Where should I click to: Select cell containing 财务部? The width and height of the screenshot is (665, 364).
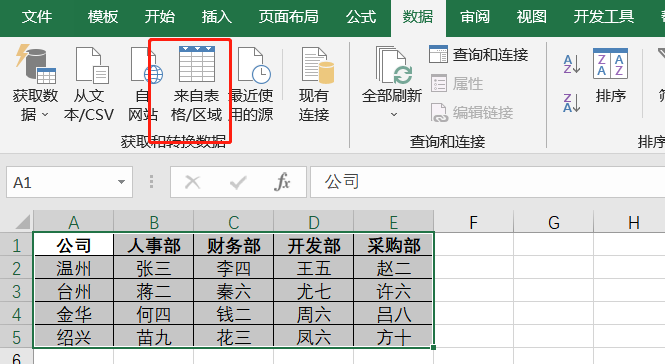pyautogui.click(x=234, y=245)
